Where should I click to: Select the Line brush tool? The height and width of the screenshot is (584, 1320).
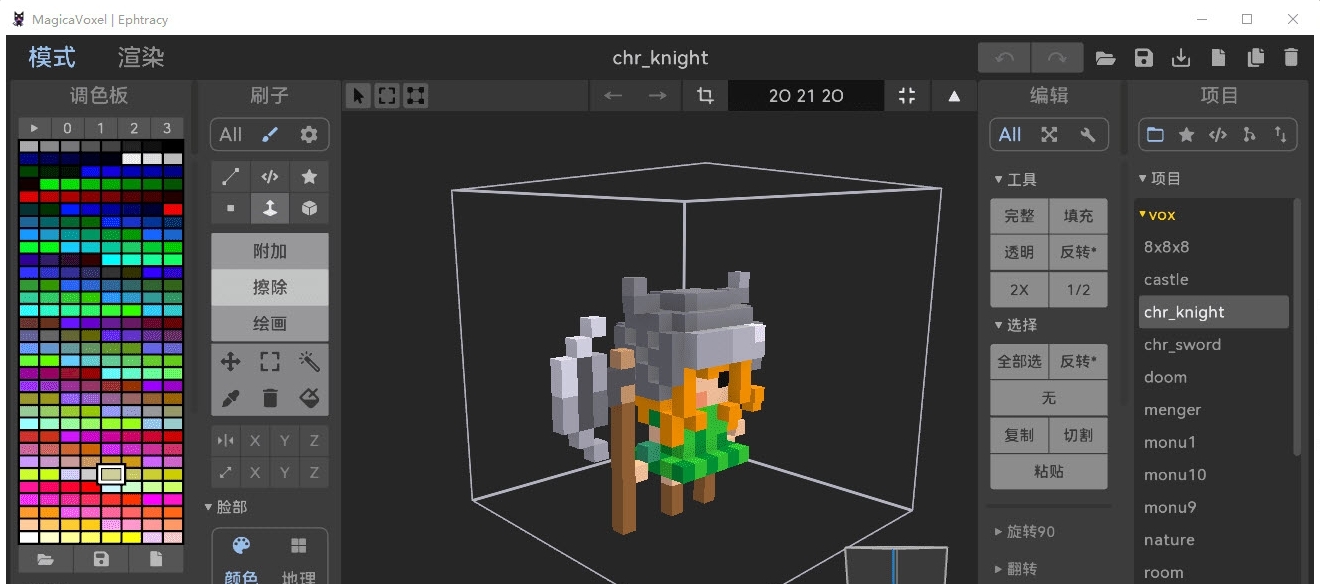pos(230,176)
